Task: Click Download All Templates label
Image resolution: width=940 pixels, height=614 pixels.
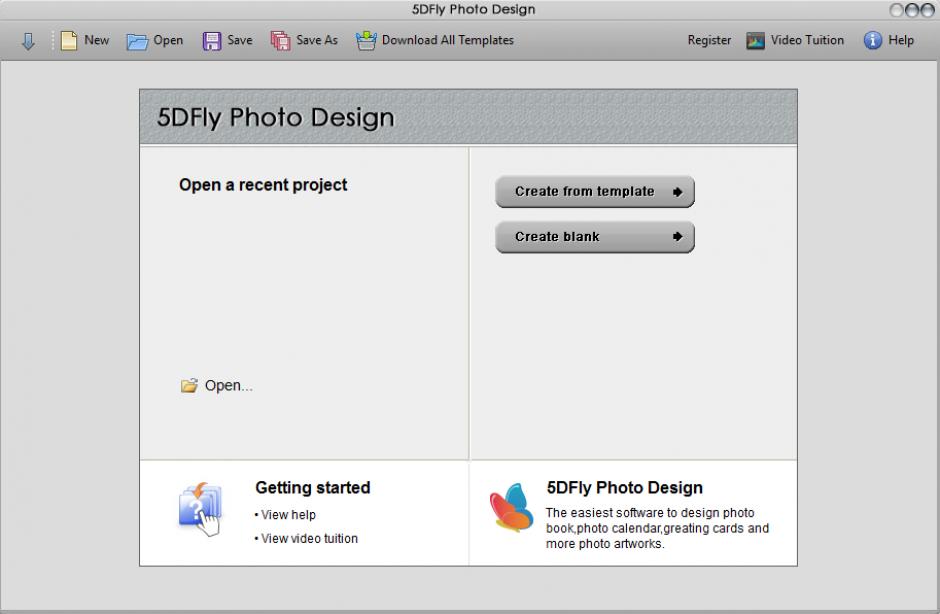Action: pos(448,40)
